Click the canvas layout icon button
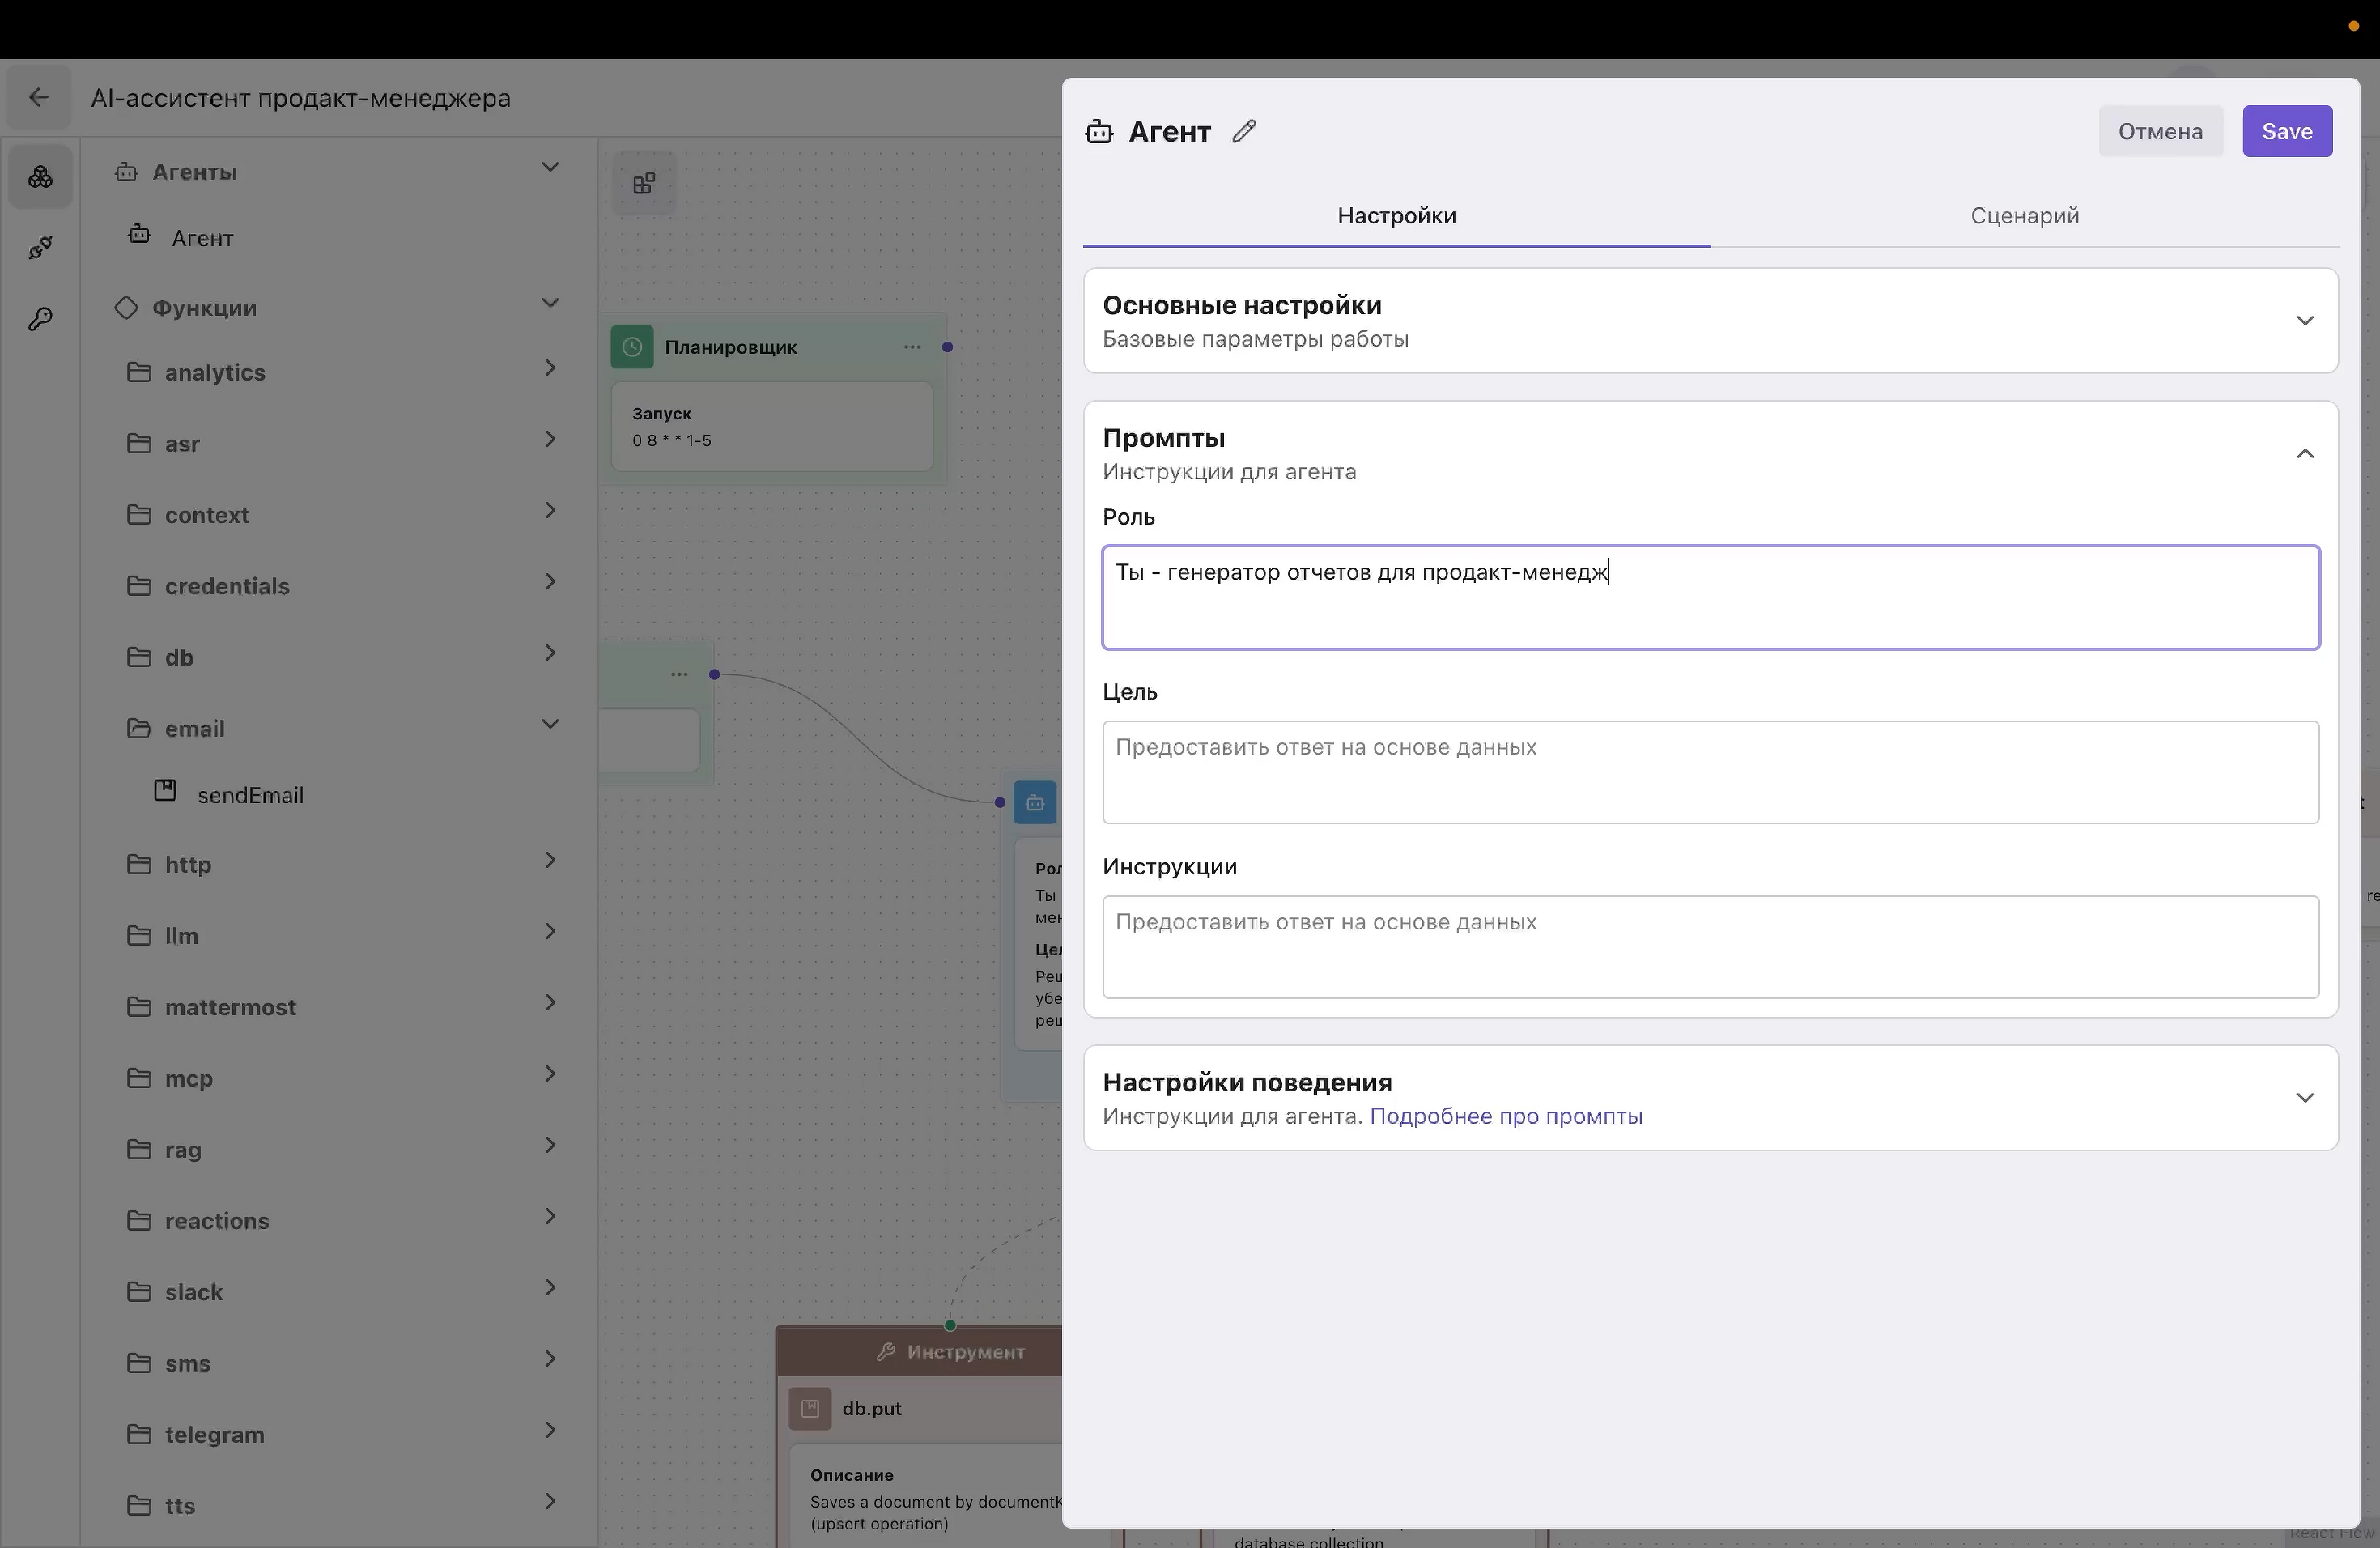 tap(644, 183)
